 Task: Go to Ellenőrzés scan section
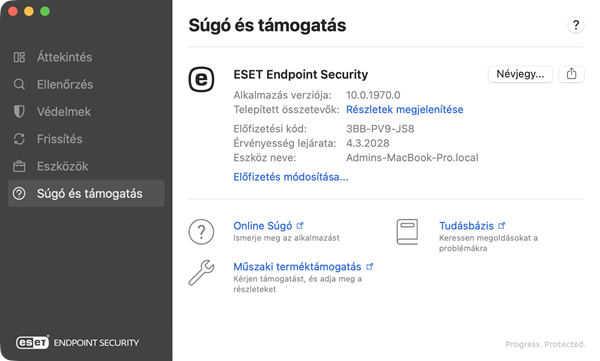click(86, 84)
